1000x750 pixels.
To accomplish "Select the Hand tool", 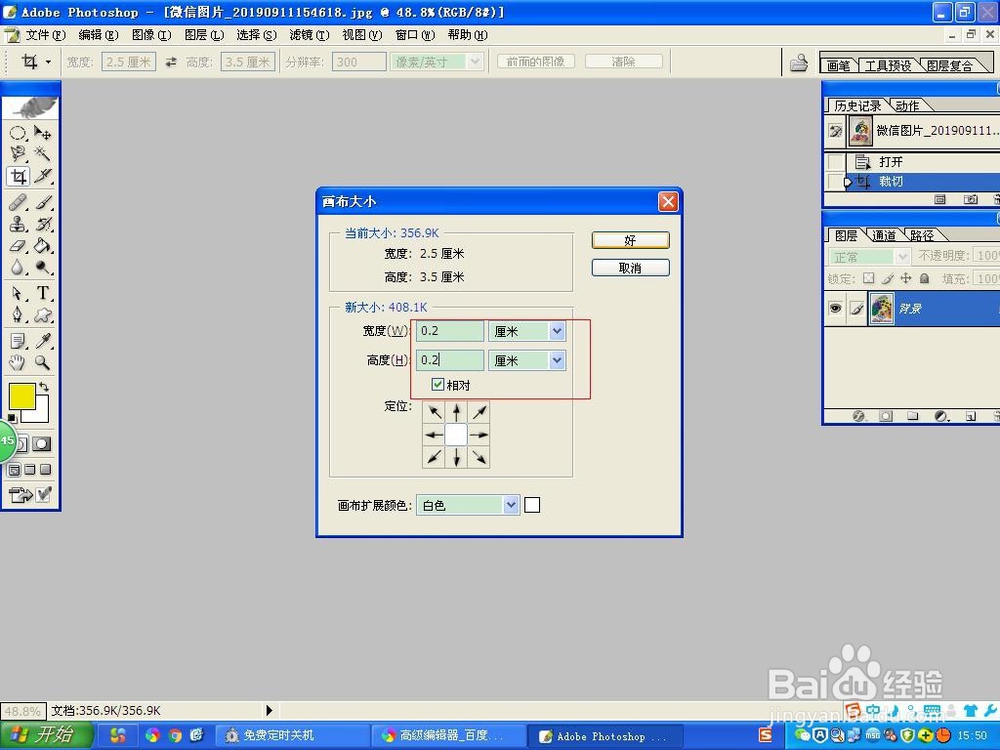I will pos(17,363).
